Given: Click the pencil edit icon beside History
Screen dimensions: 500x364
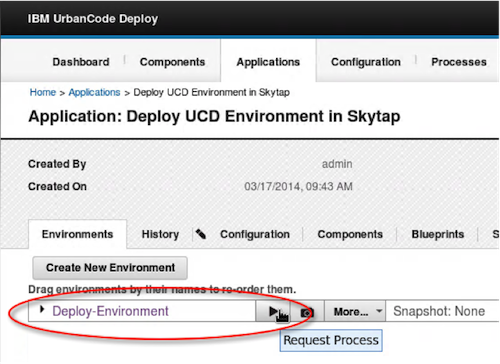Looking at the screenshot, I should 201,234.
